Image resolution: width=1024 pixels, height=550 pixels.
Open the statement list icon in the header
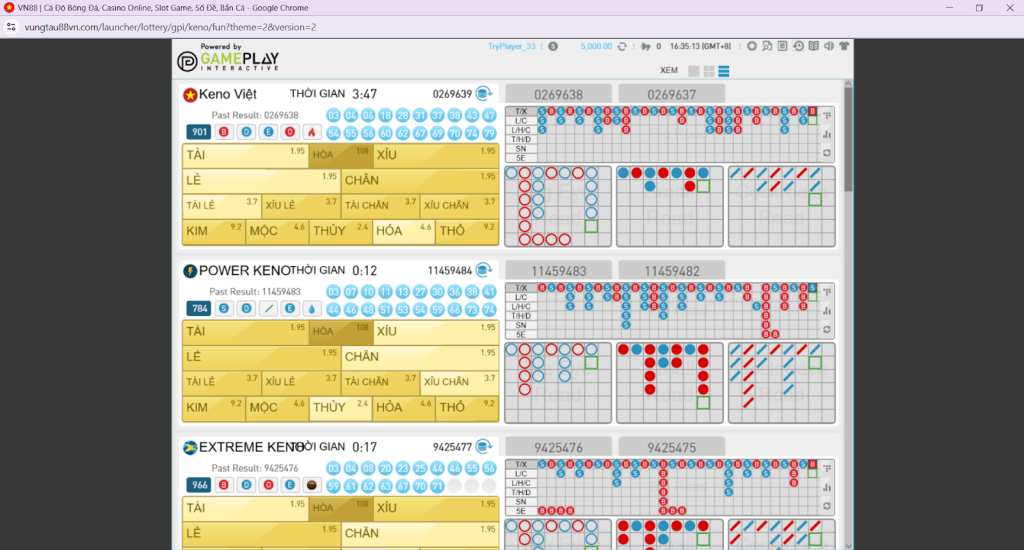click(x=782, y=46)
